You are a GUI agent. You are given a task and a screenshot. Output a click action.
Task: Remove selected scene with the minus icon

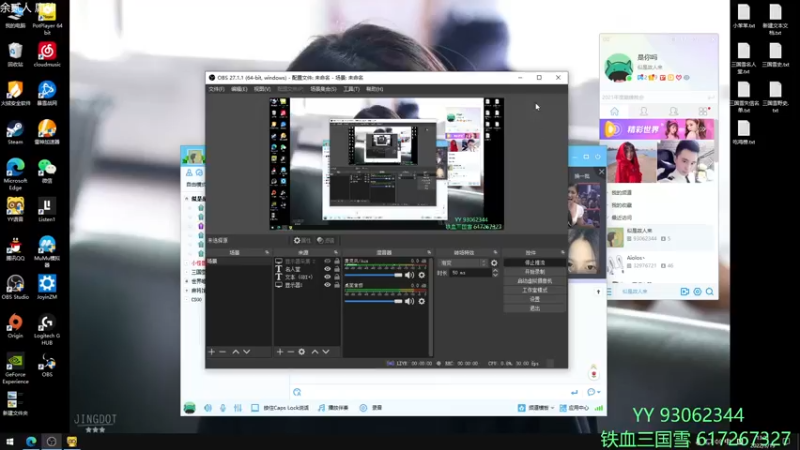click(223, 352)
